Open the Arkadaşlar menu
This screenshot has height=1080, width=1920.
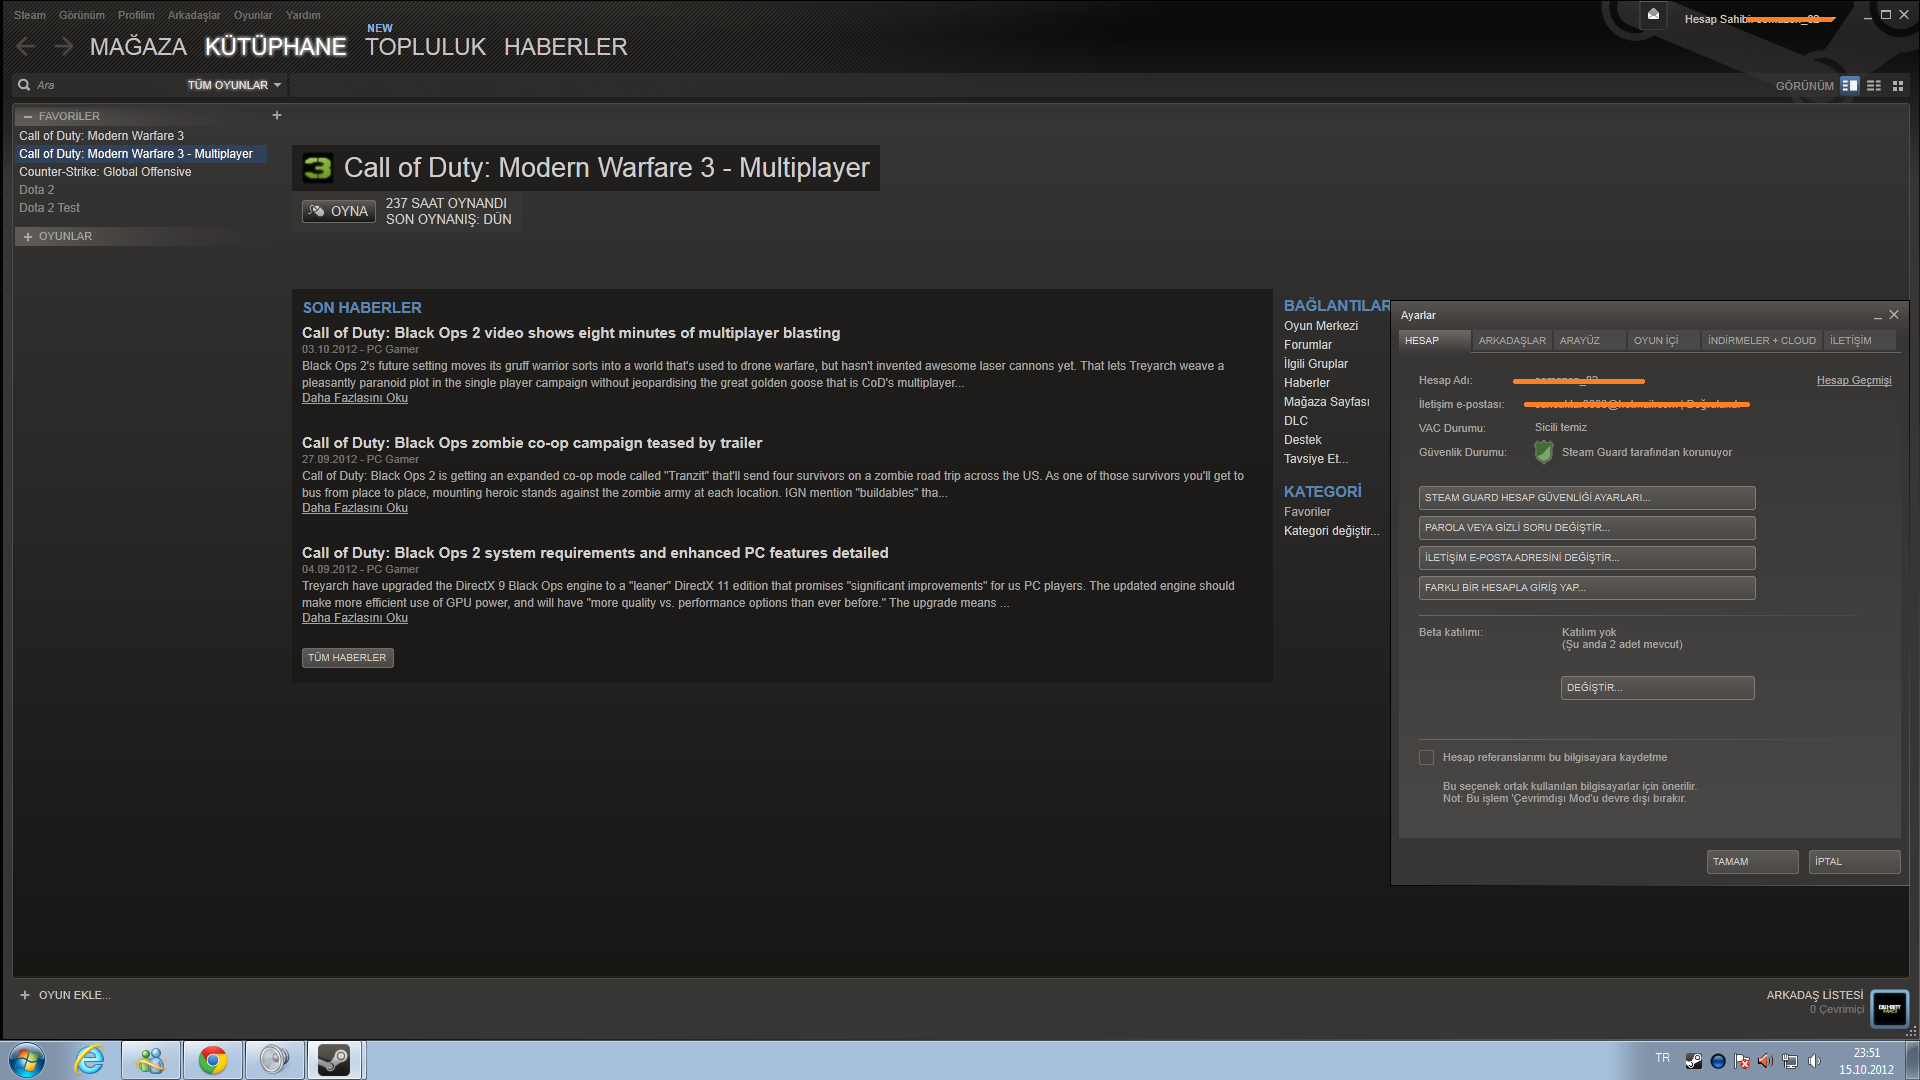pos(194,15)
